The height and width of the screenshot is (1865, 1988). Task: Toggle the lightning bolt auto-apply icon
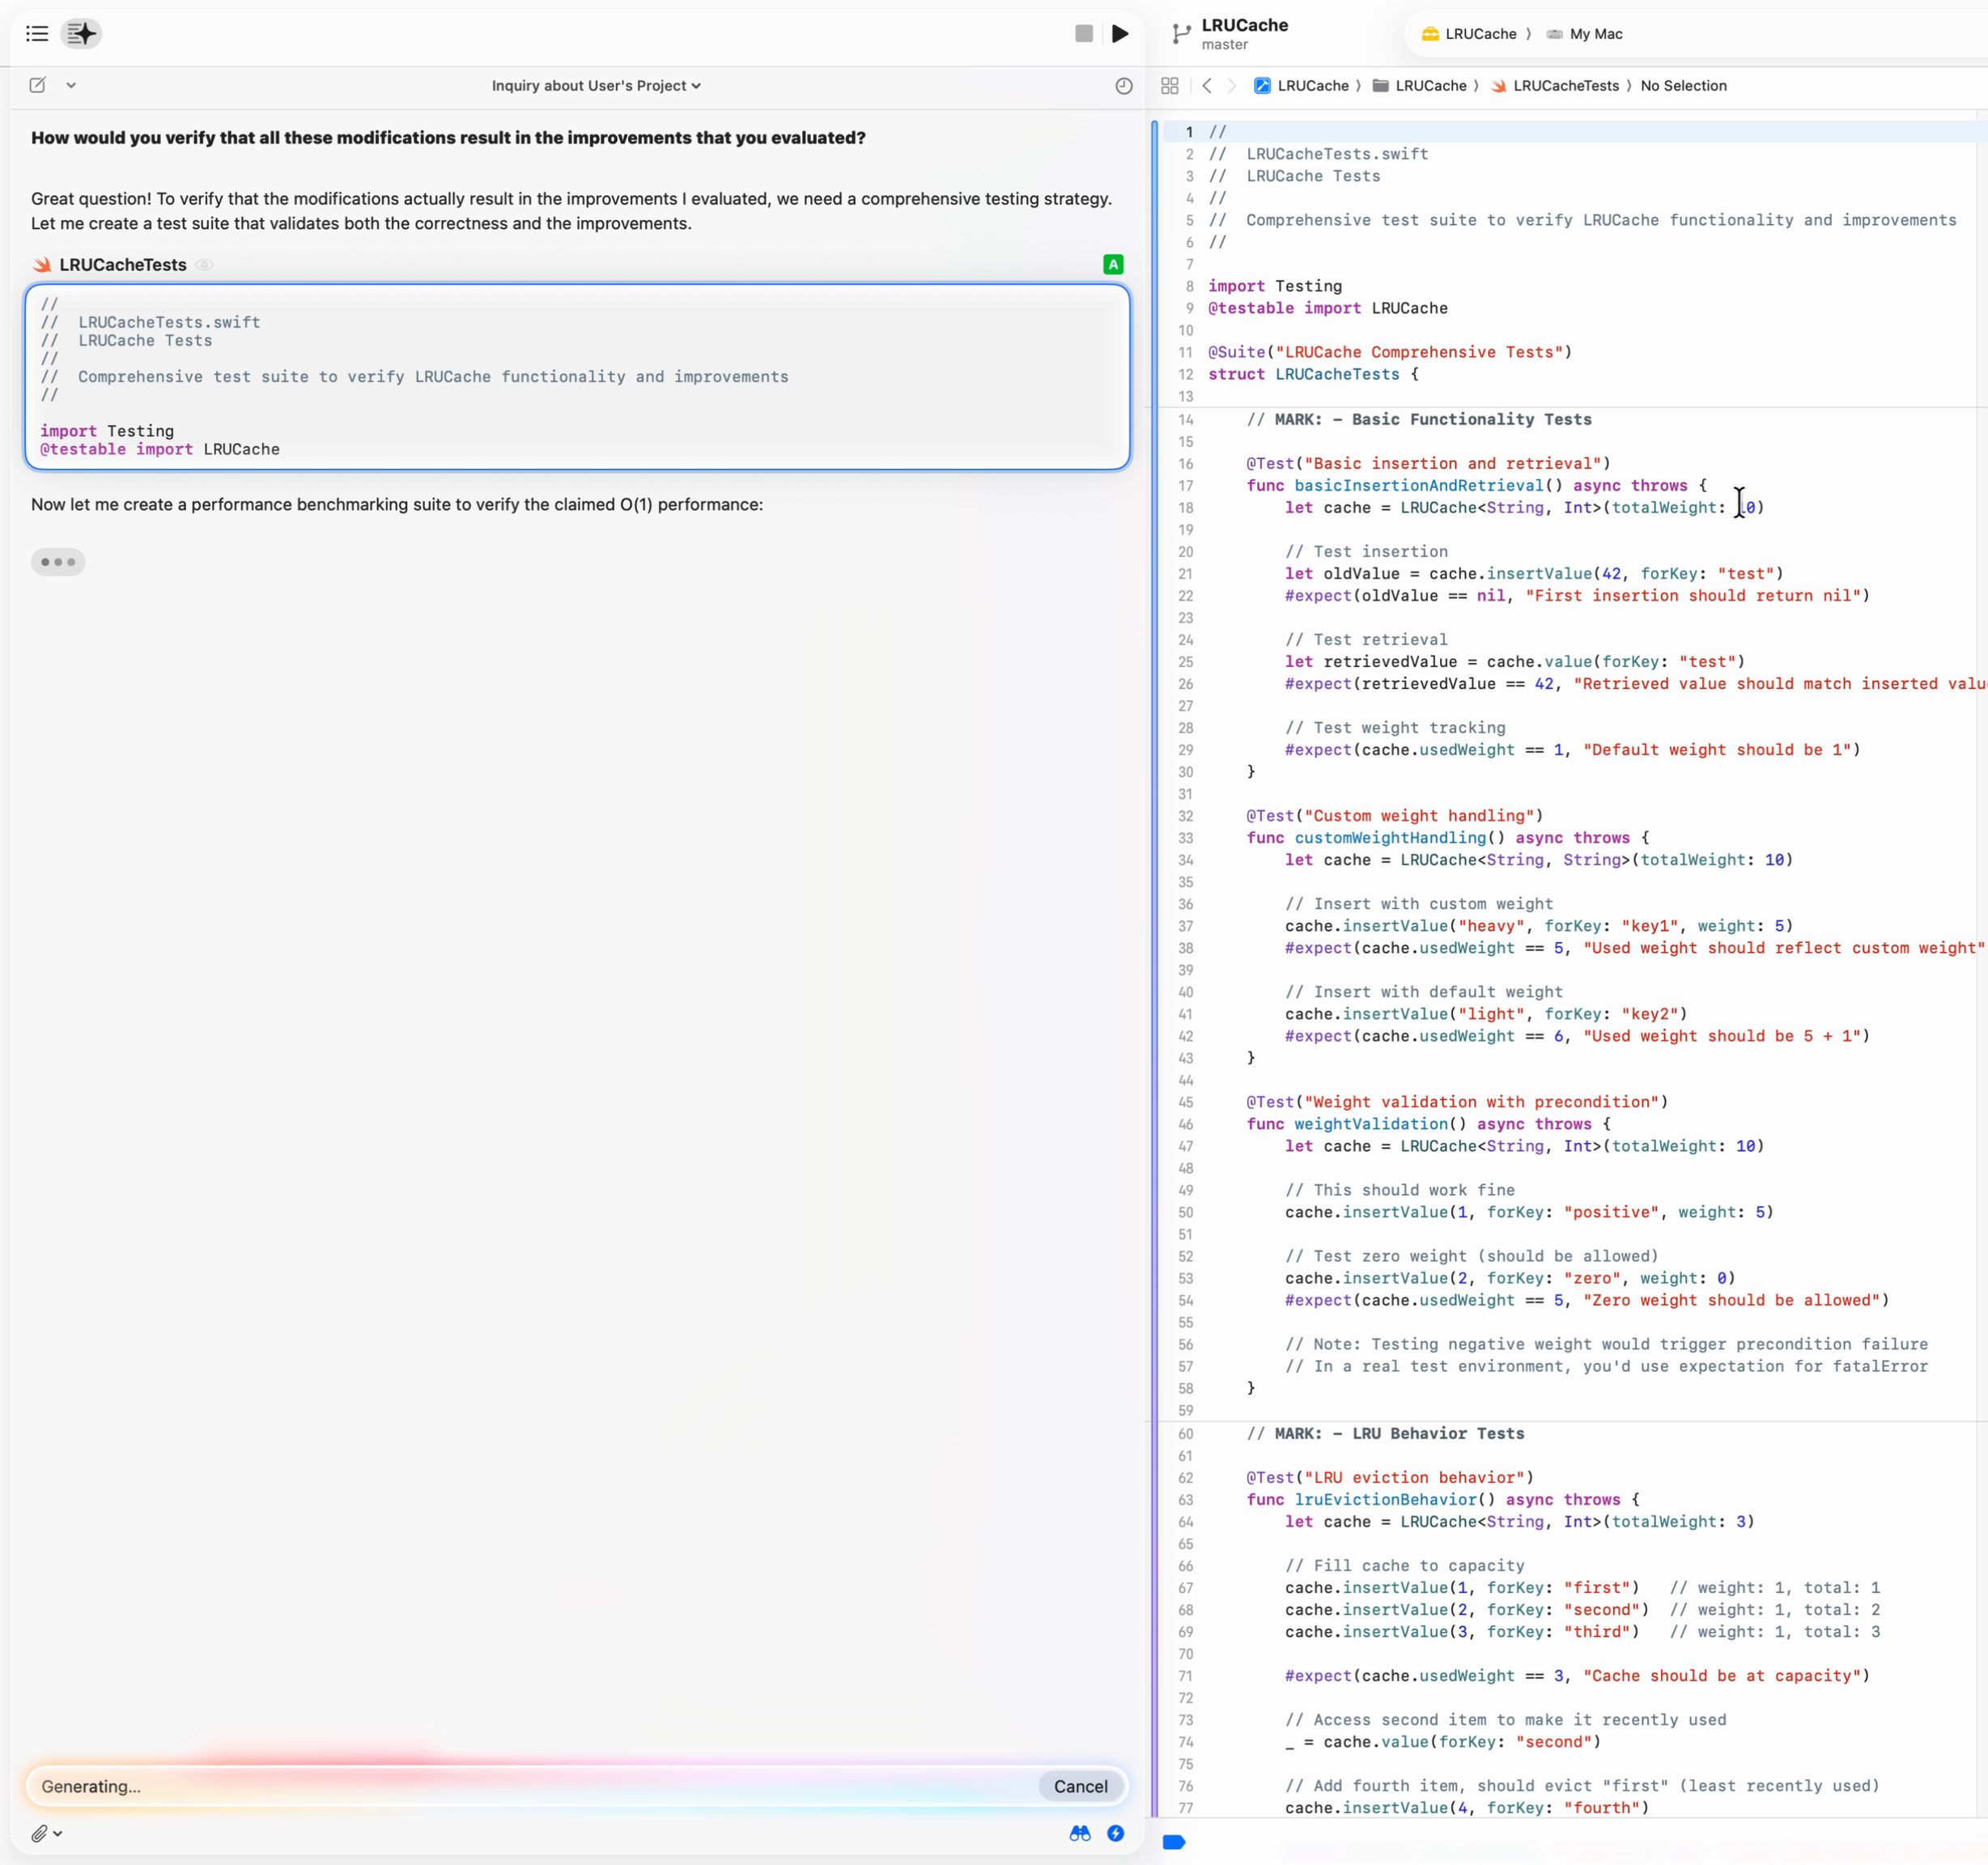[x=1115, y=1833]
